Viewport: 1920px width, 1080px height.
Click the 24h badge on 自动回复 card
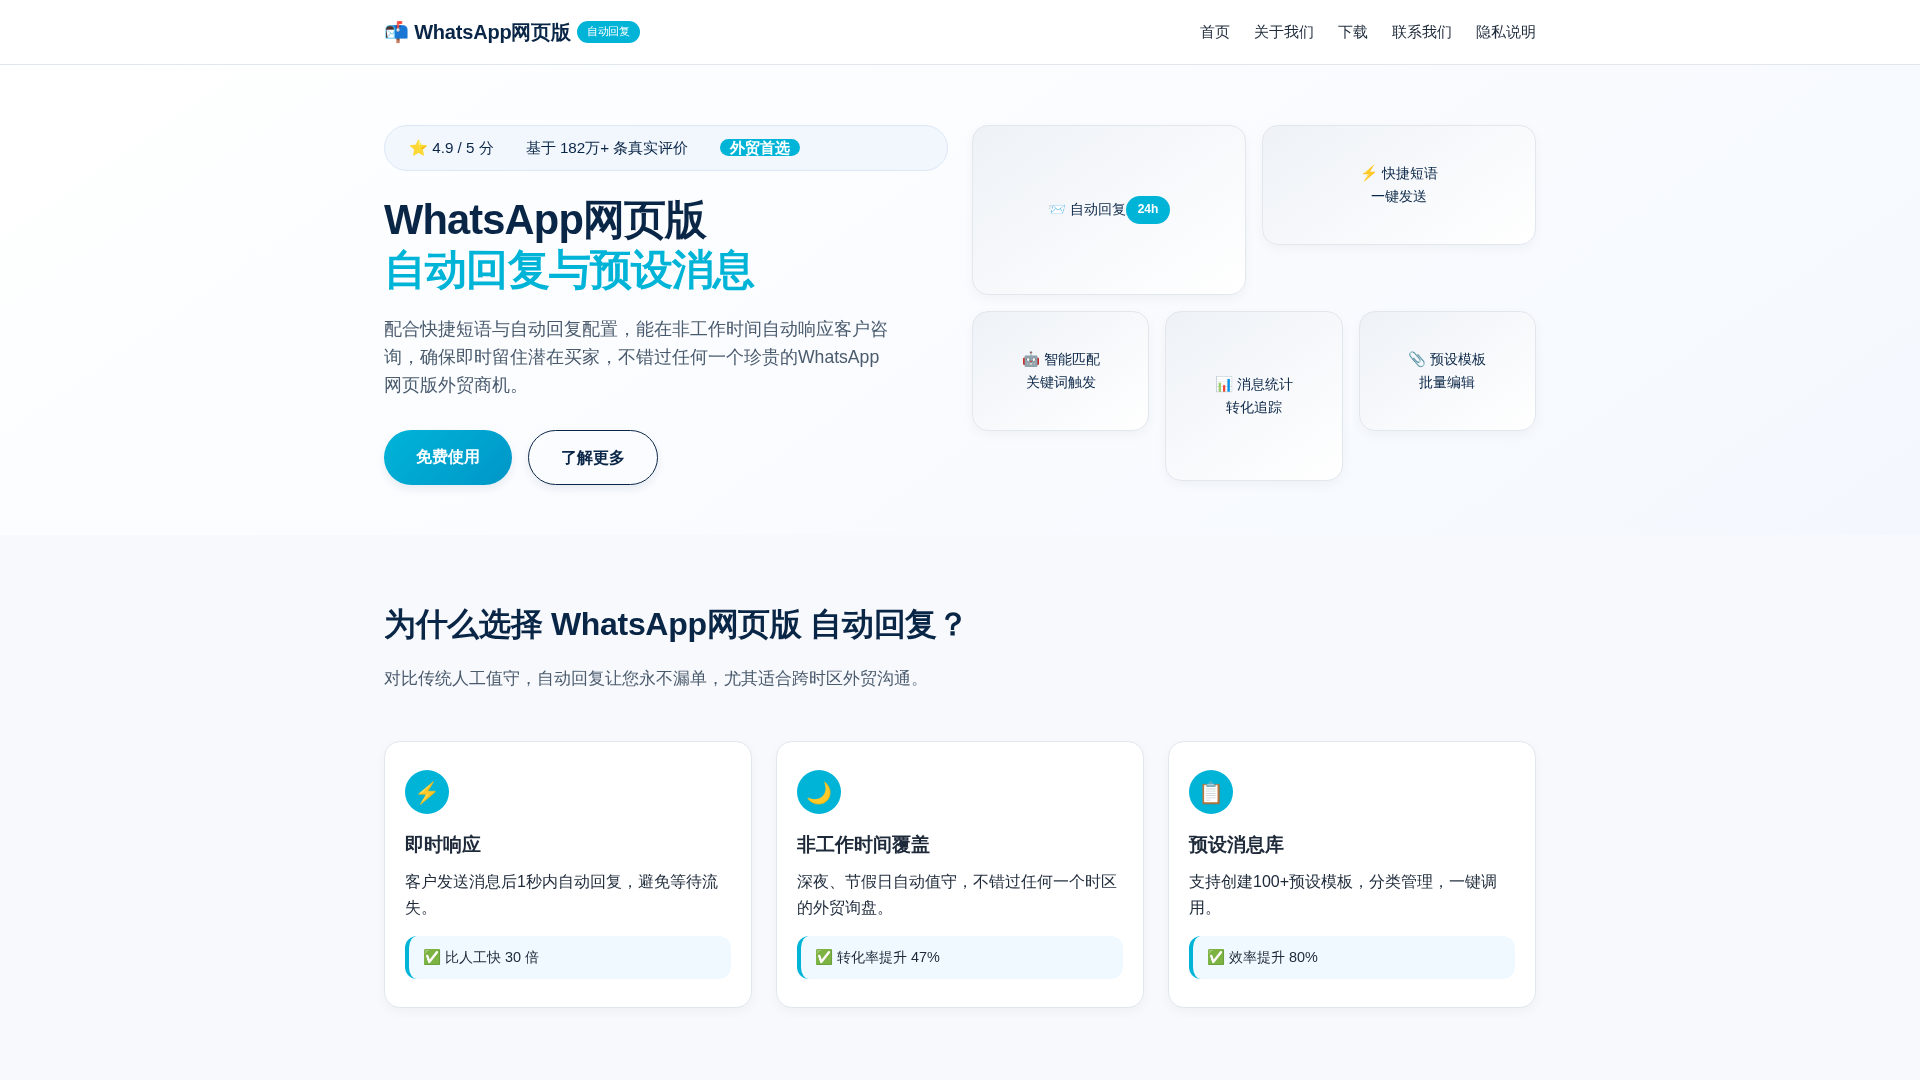(x=1148, y=210)
